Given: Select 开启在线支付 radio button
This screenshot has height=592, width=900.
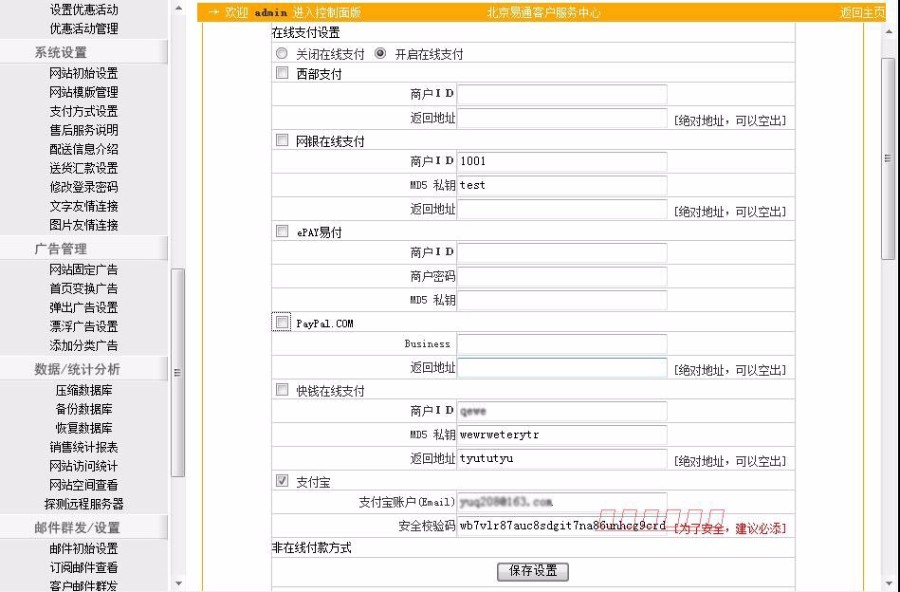Looking at the screenshot, I should click(380, 53).
